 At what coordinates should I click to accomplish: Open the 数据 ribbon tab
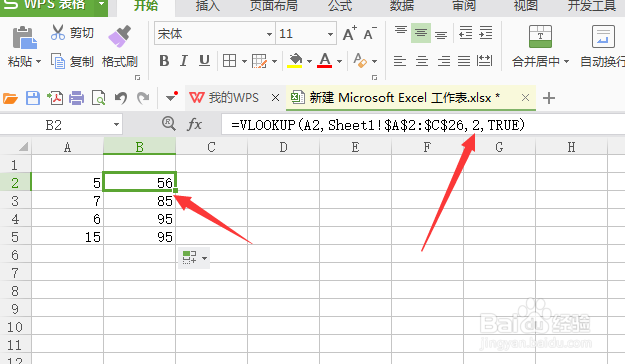pos(401,6)
